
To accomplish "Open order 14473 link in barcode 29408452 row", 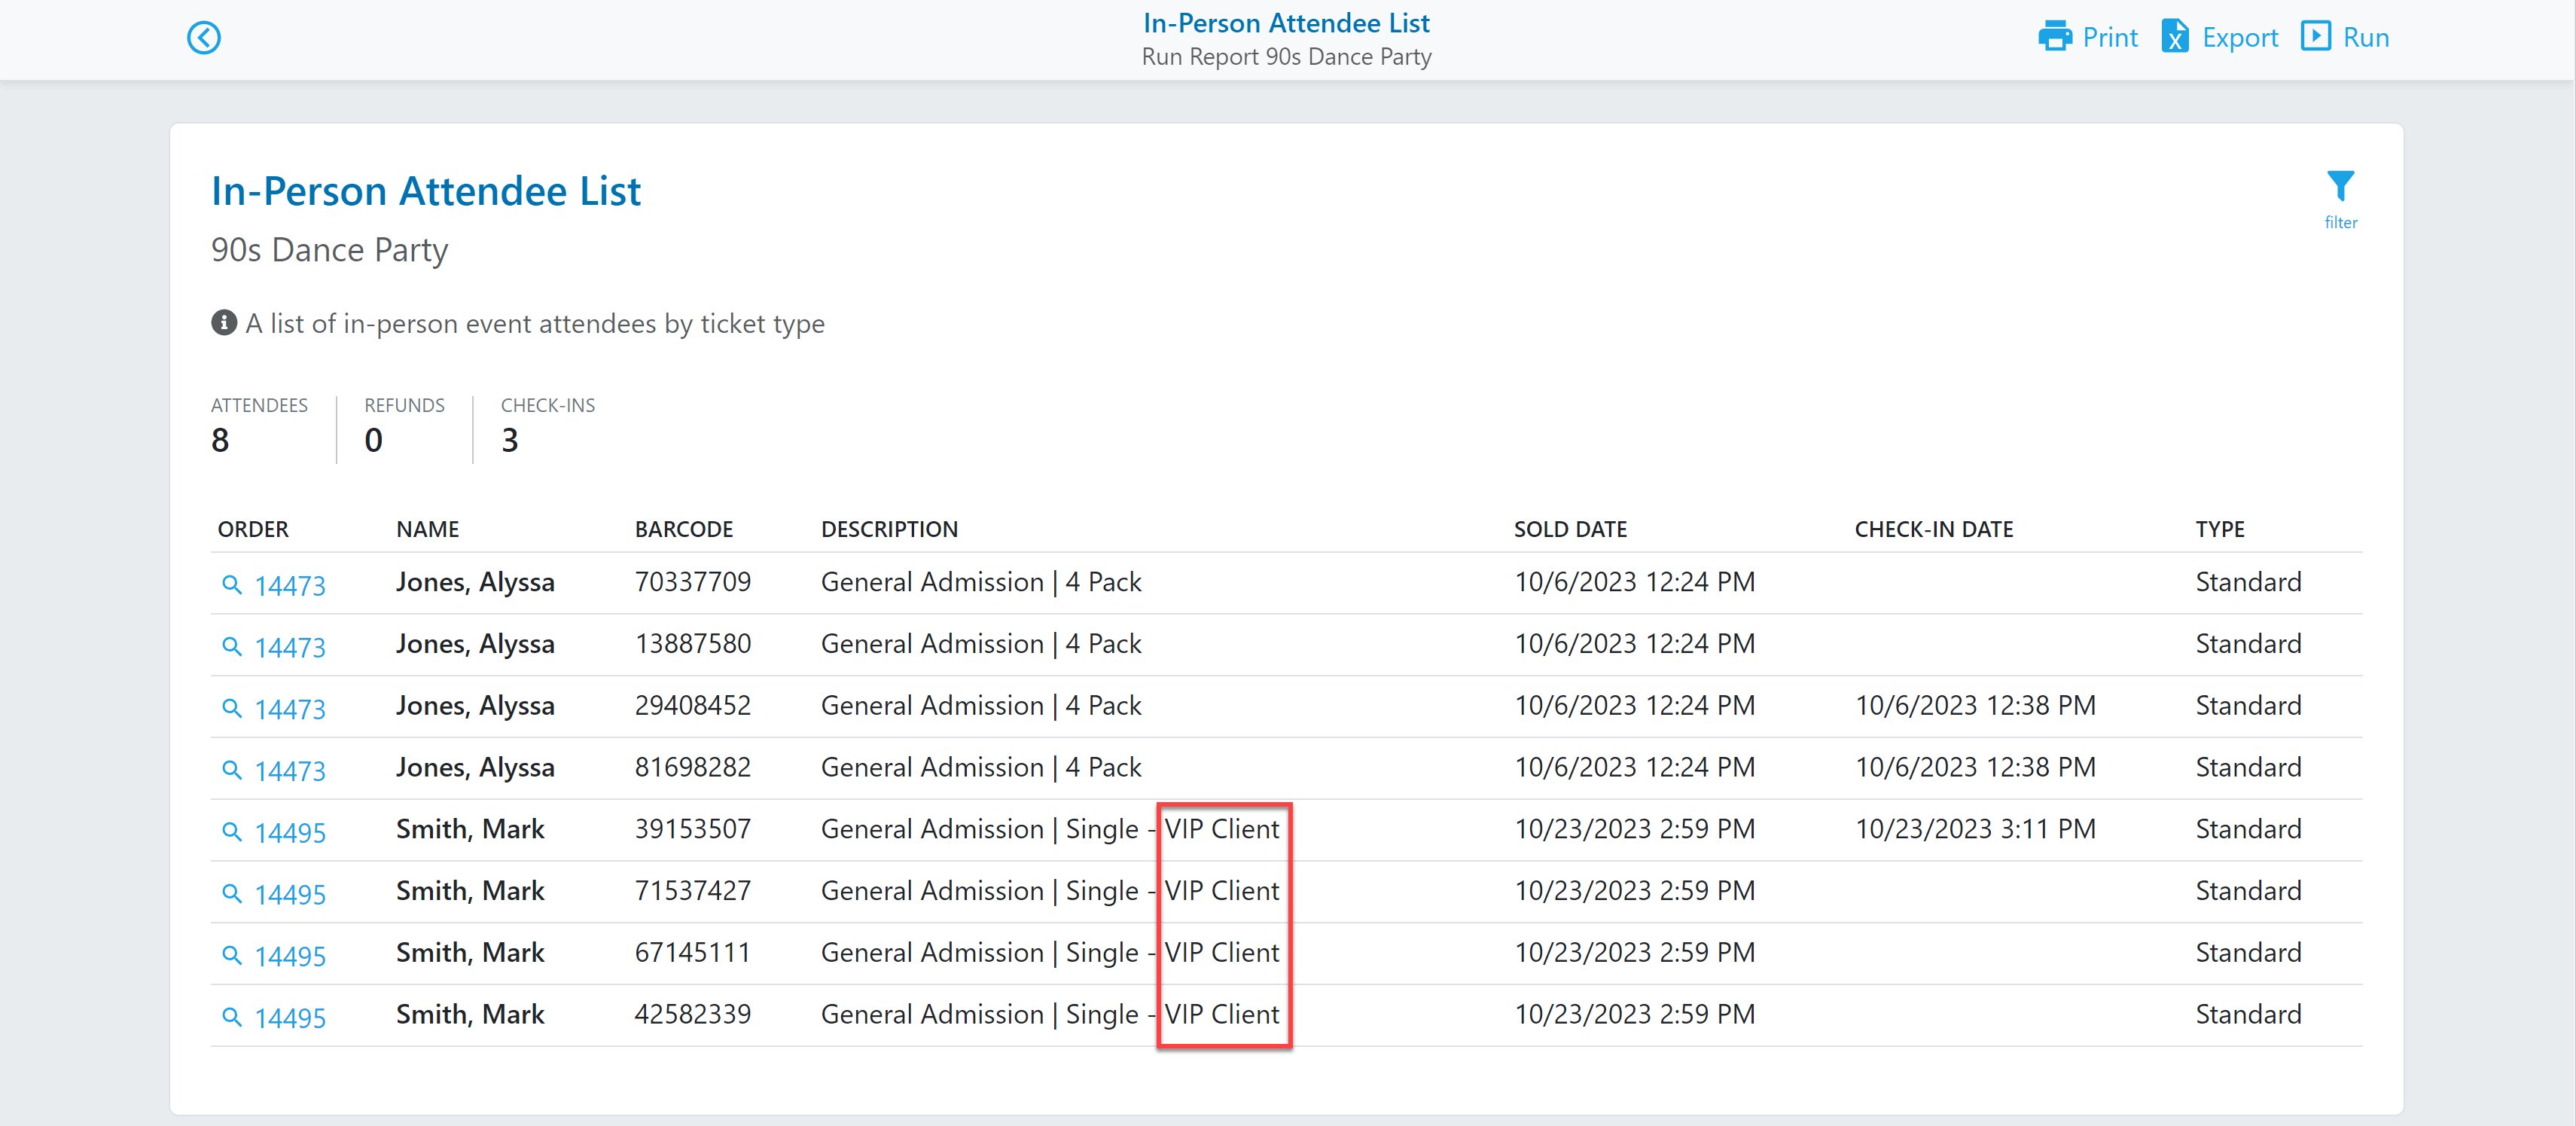I will click(290, 710).
